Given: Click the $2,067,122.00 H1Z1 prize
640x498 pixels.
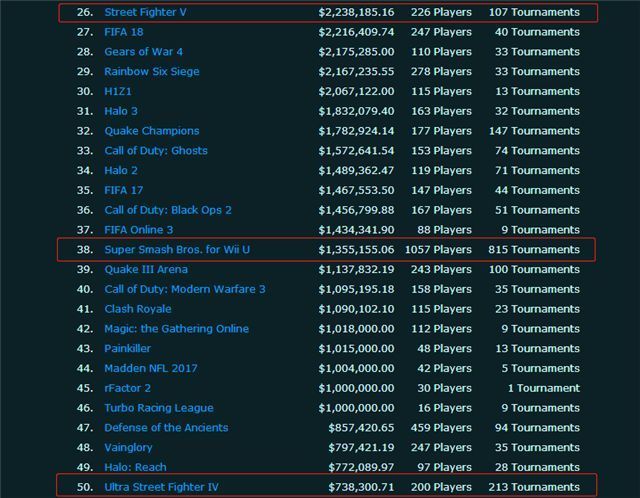Looking at the screenshot, I should tap(356, 91).
